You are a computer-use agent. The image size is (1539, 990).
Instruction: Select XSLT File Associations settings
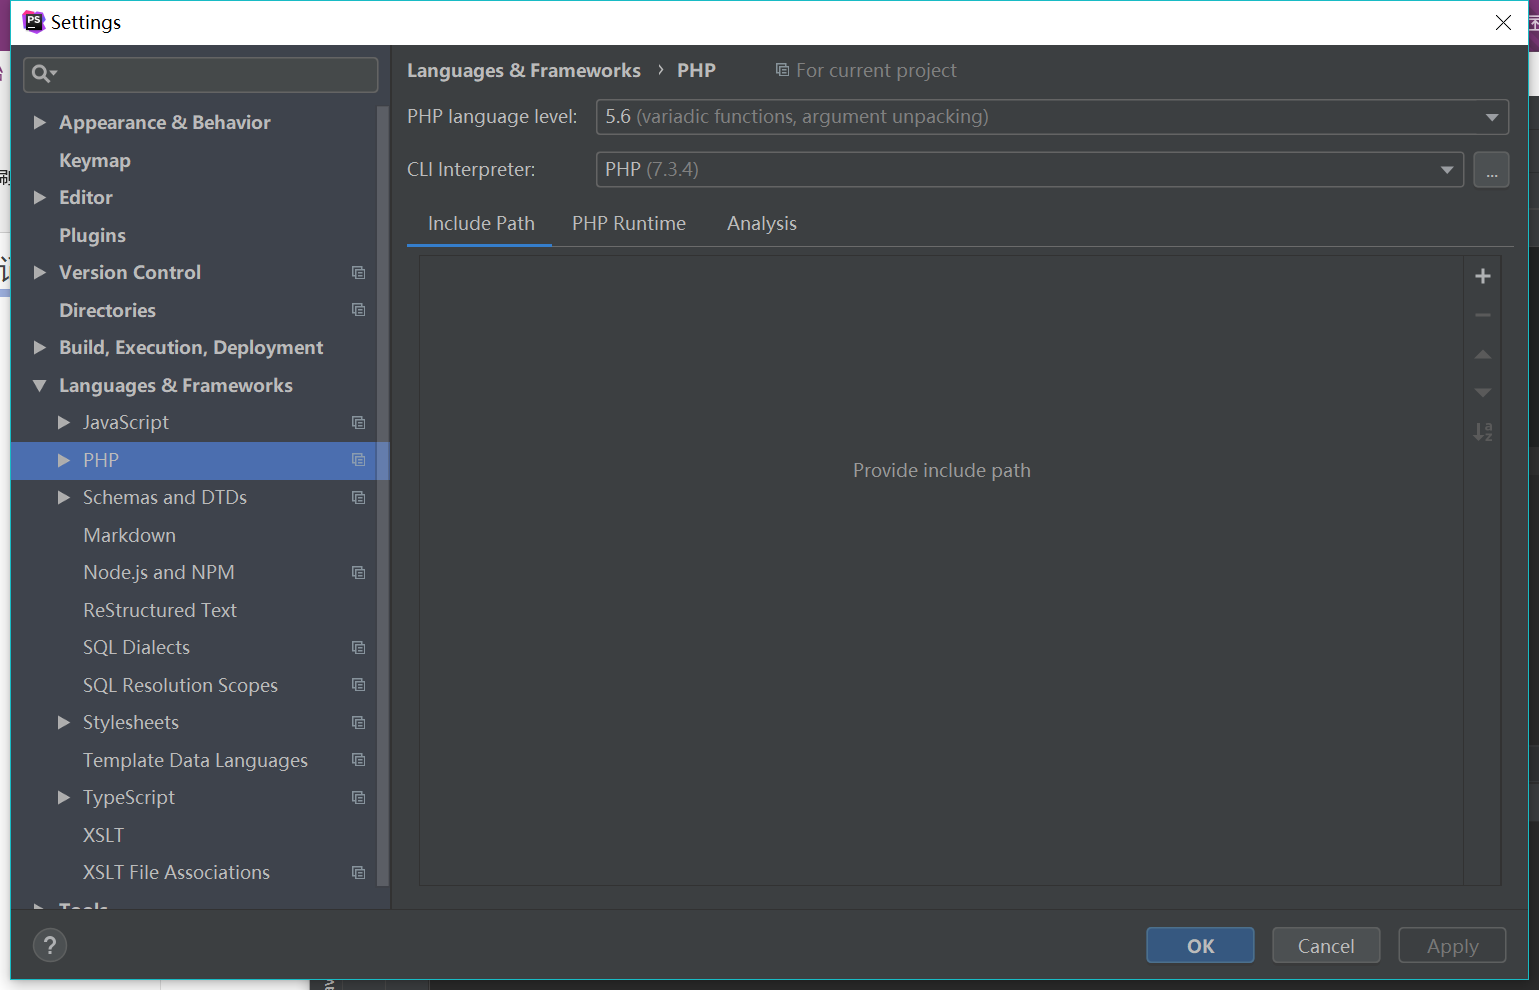click(176, 872)
